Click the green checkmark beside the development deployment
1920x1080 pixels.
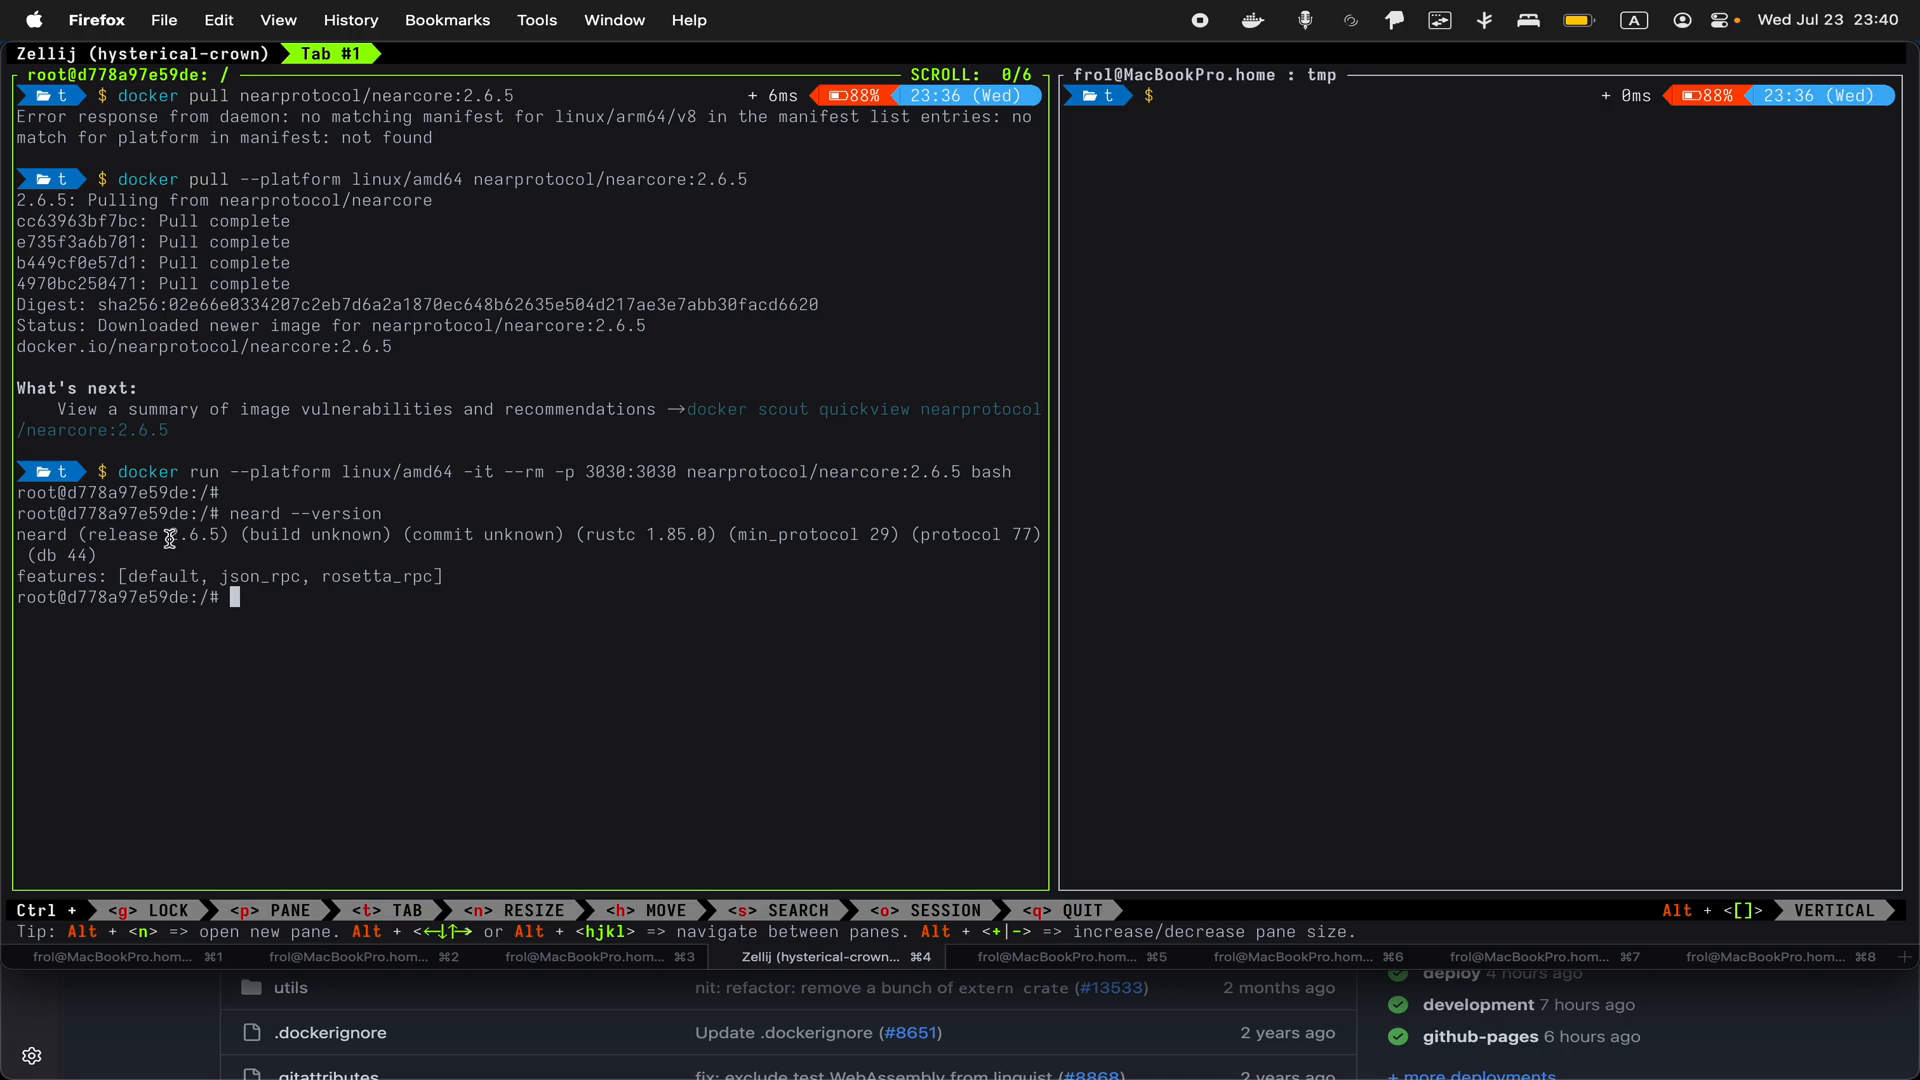[1397, 1005]
